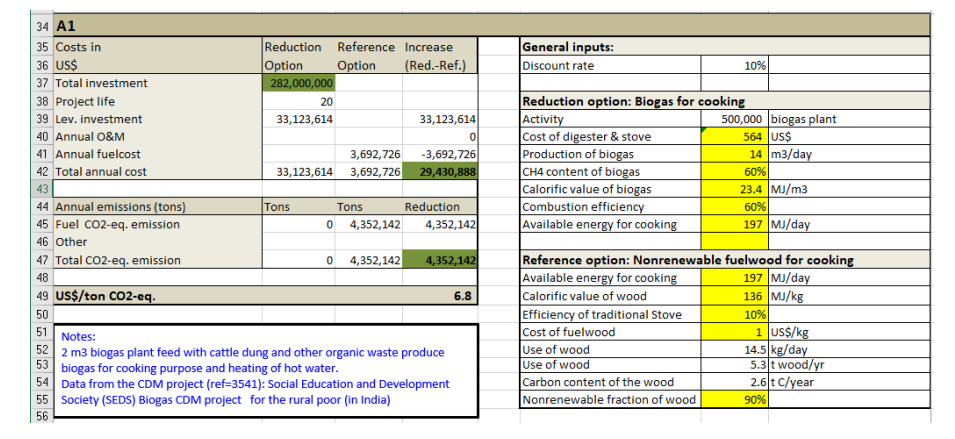Select row header 34
955x439 pixels.
coord(42,27)
